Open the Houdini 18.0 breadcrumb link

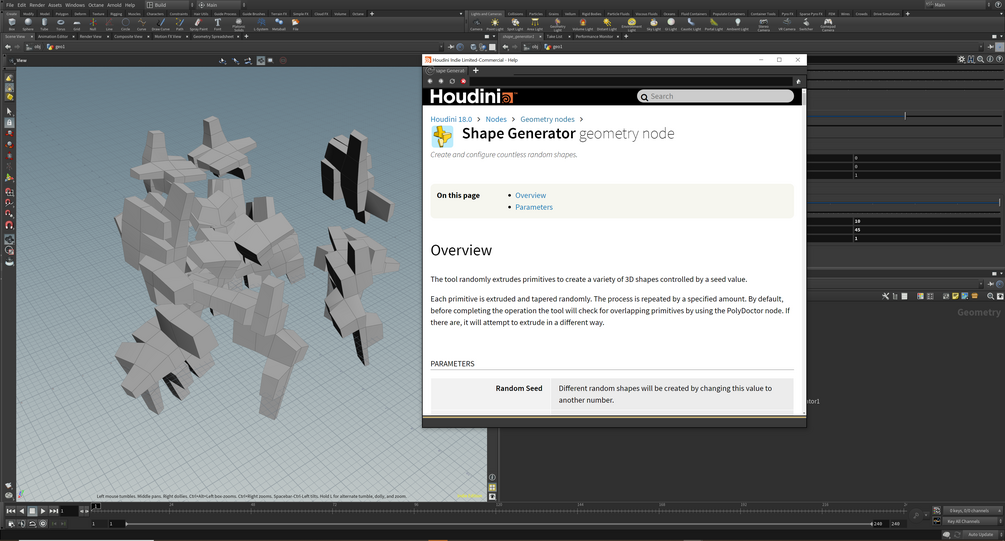pos(451,119)
